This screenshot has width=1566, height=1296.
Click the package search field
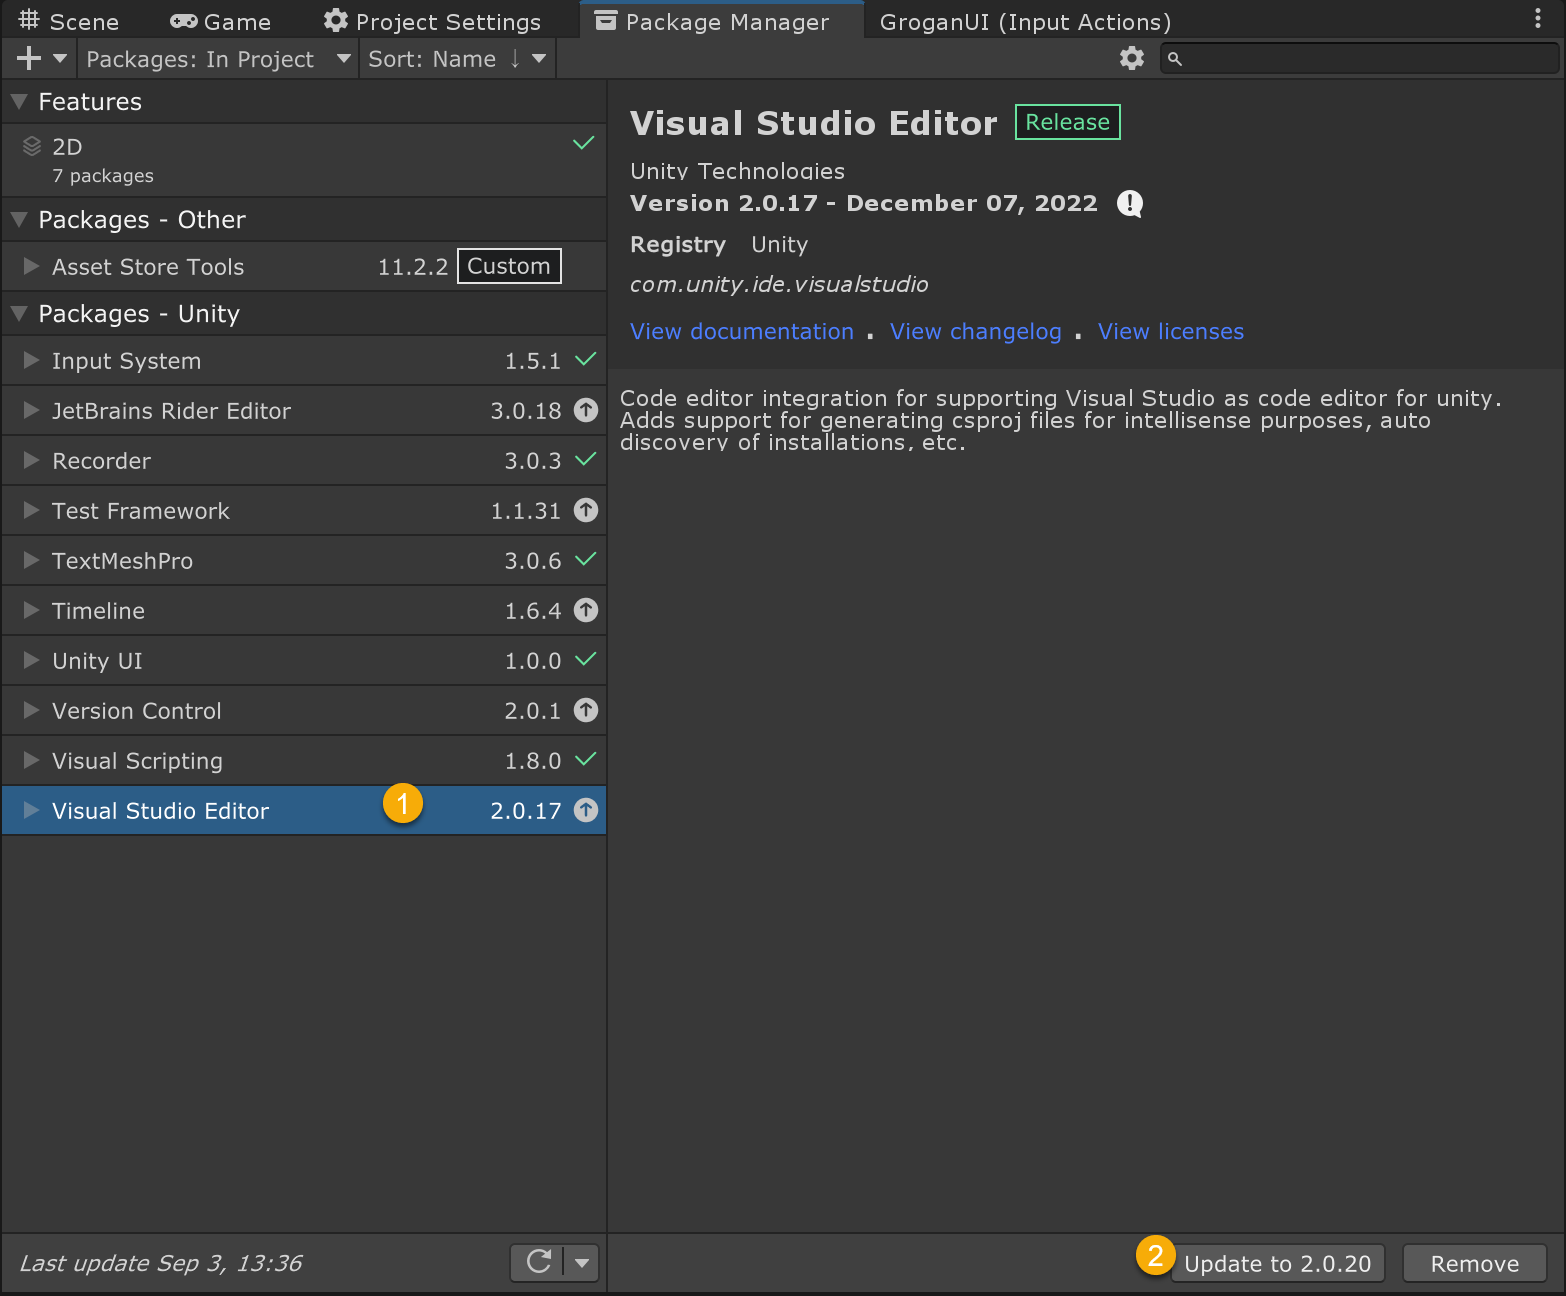1360,59
